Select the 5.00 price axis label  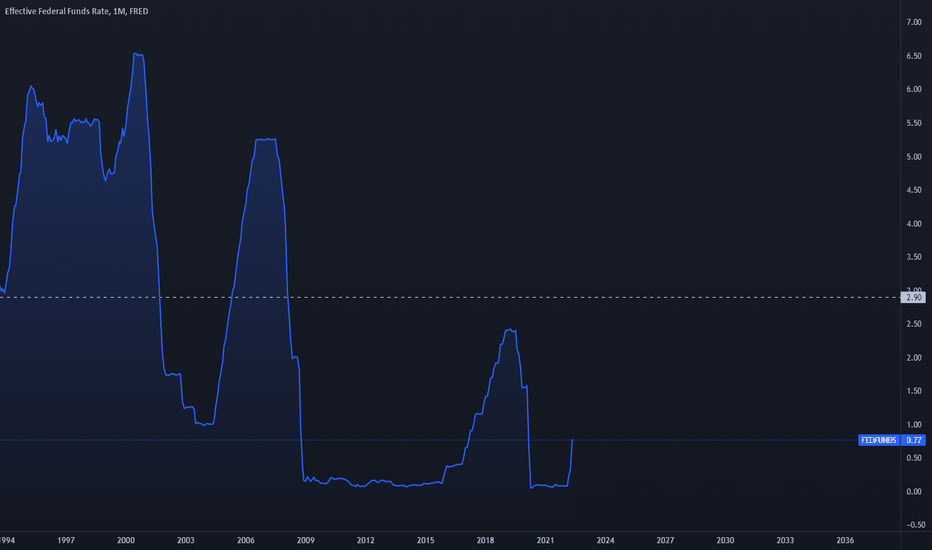tap(914, 157)
